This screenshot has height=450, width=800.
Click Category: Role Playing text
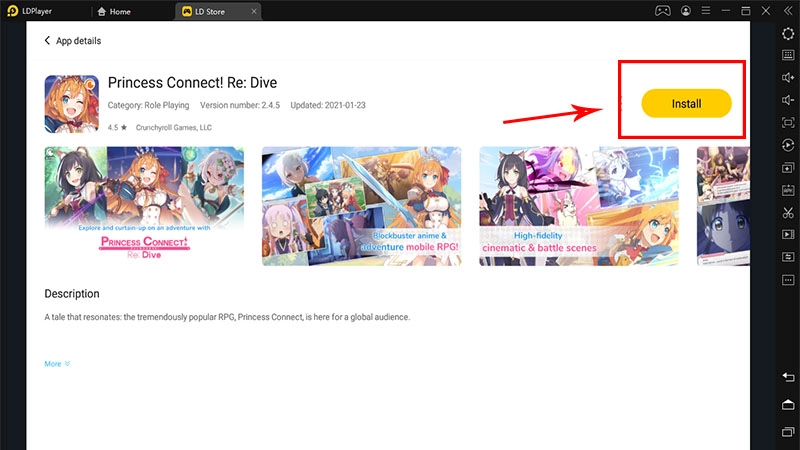[x=148, y=105]
